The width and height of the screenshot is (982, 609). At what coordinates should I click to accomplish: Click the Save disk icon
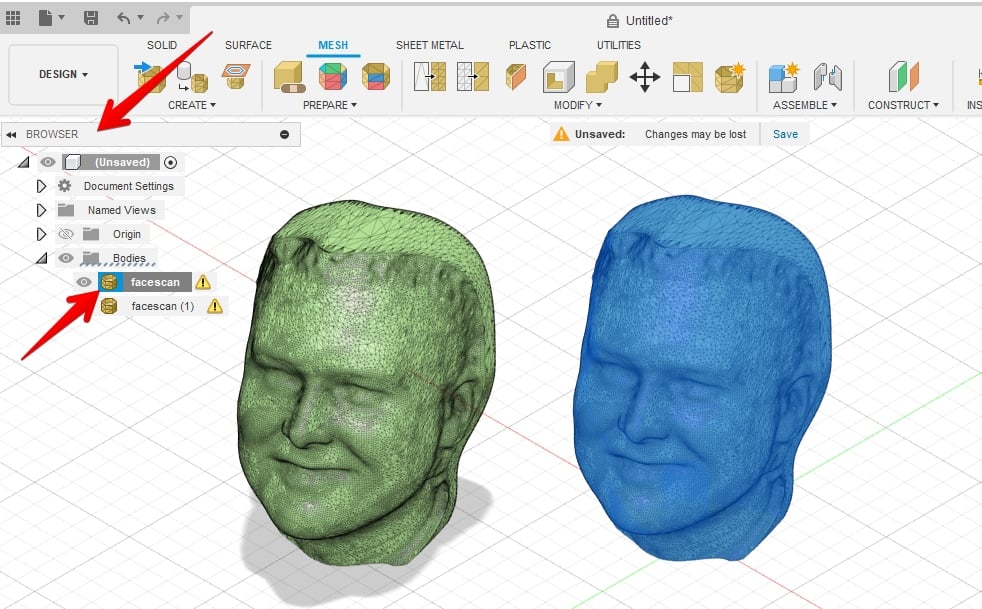tap(91, 18)
